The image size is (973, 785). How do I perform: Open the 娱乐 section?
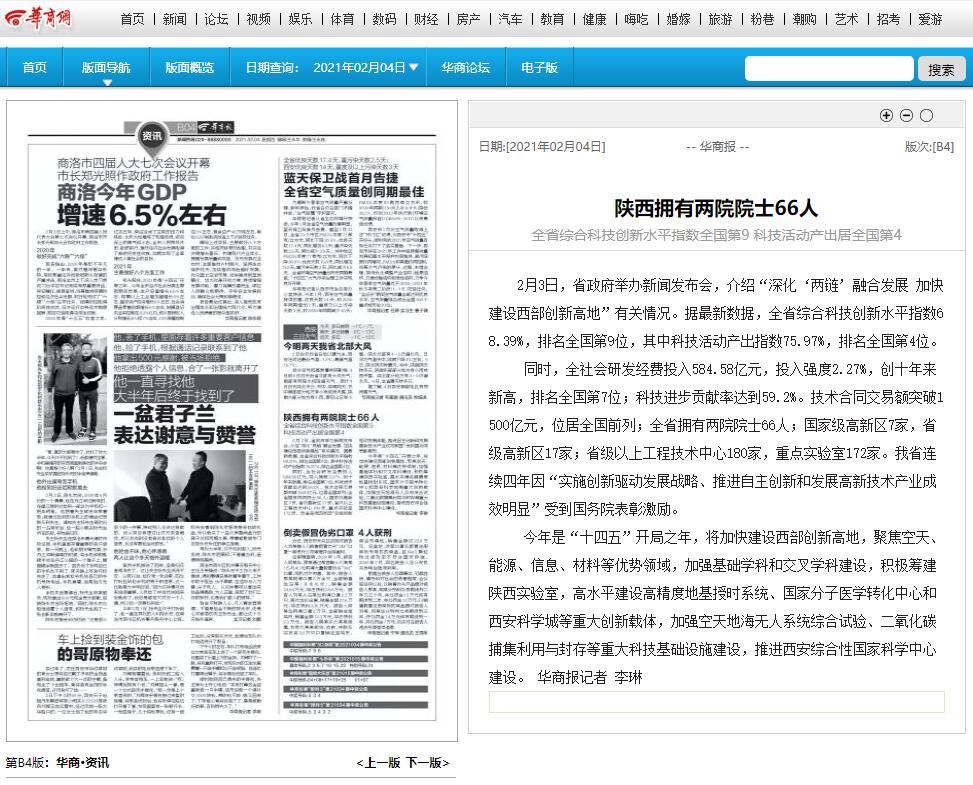point(300,19)
